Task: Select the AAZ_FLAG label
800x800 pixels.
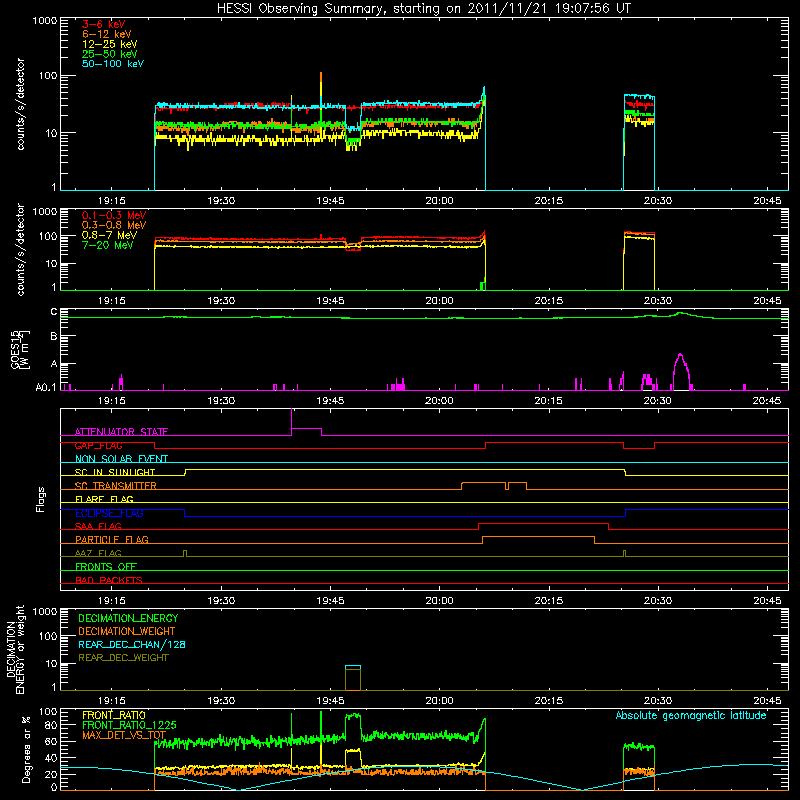Action: point(98,553)
